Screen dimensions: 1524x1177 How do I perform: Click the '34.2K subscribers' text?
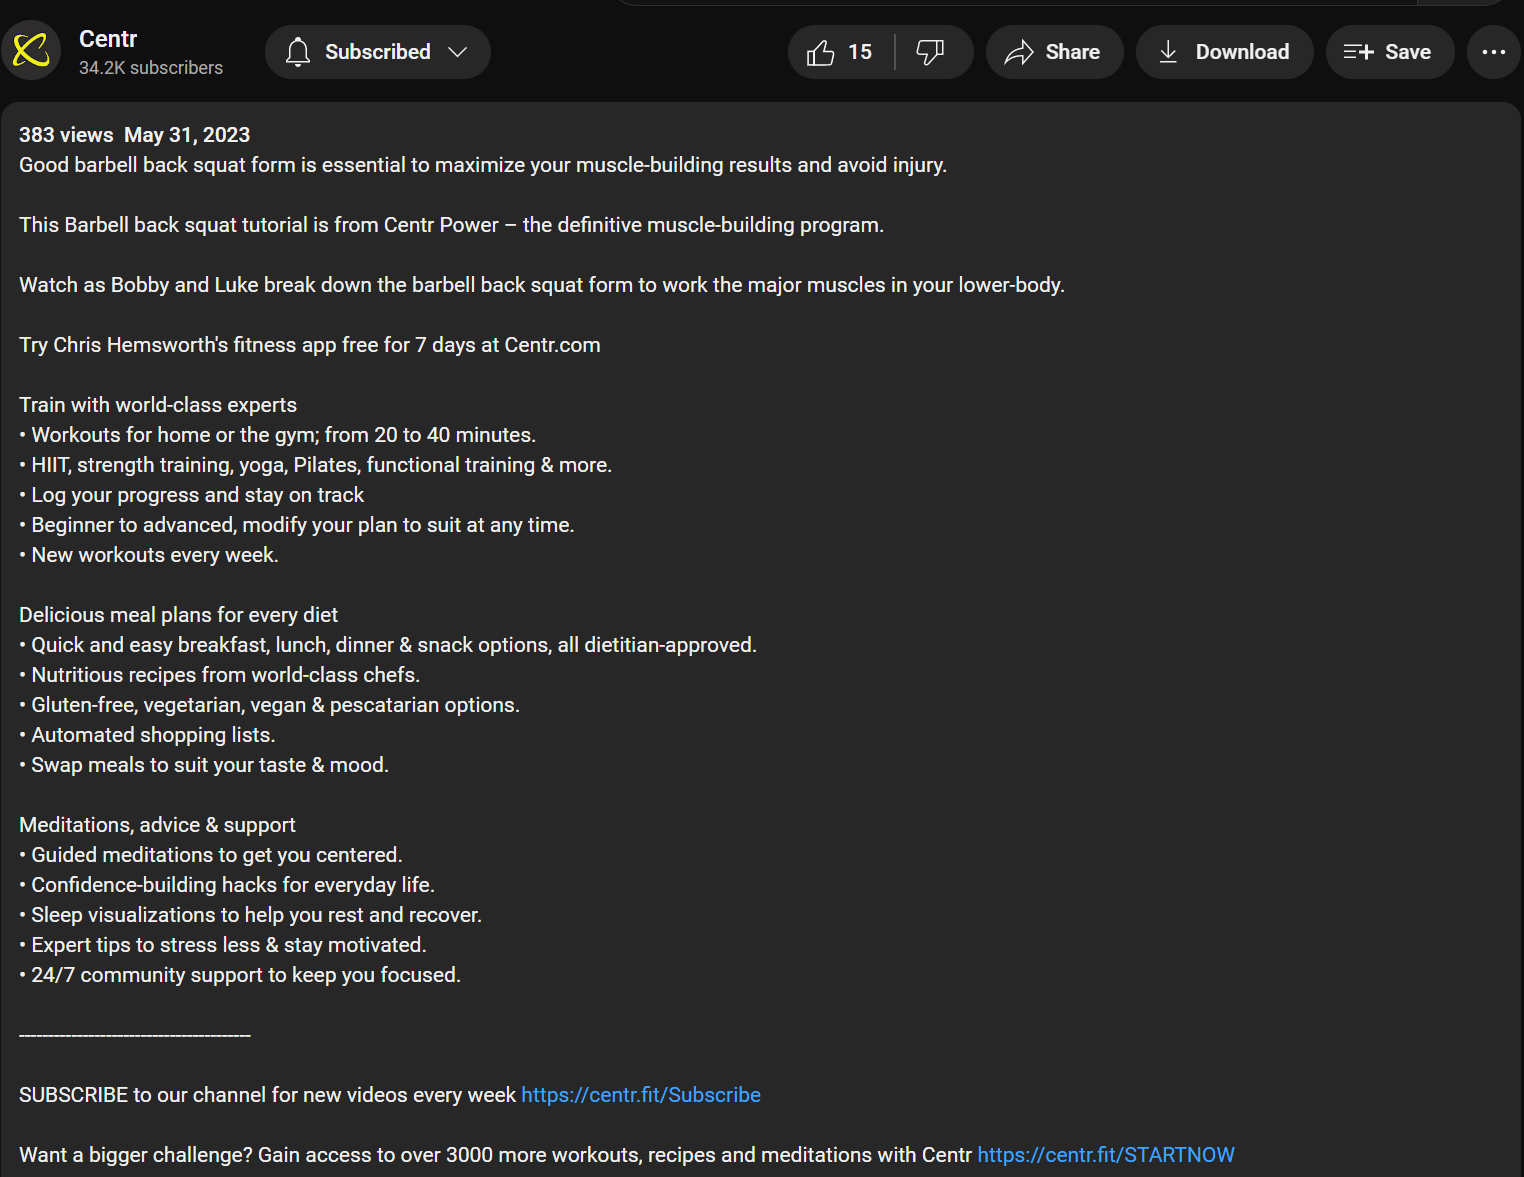151,68
